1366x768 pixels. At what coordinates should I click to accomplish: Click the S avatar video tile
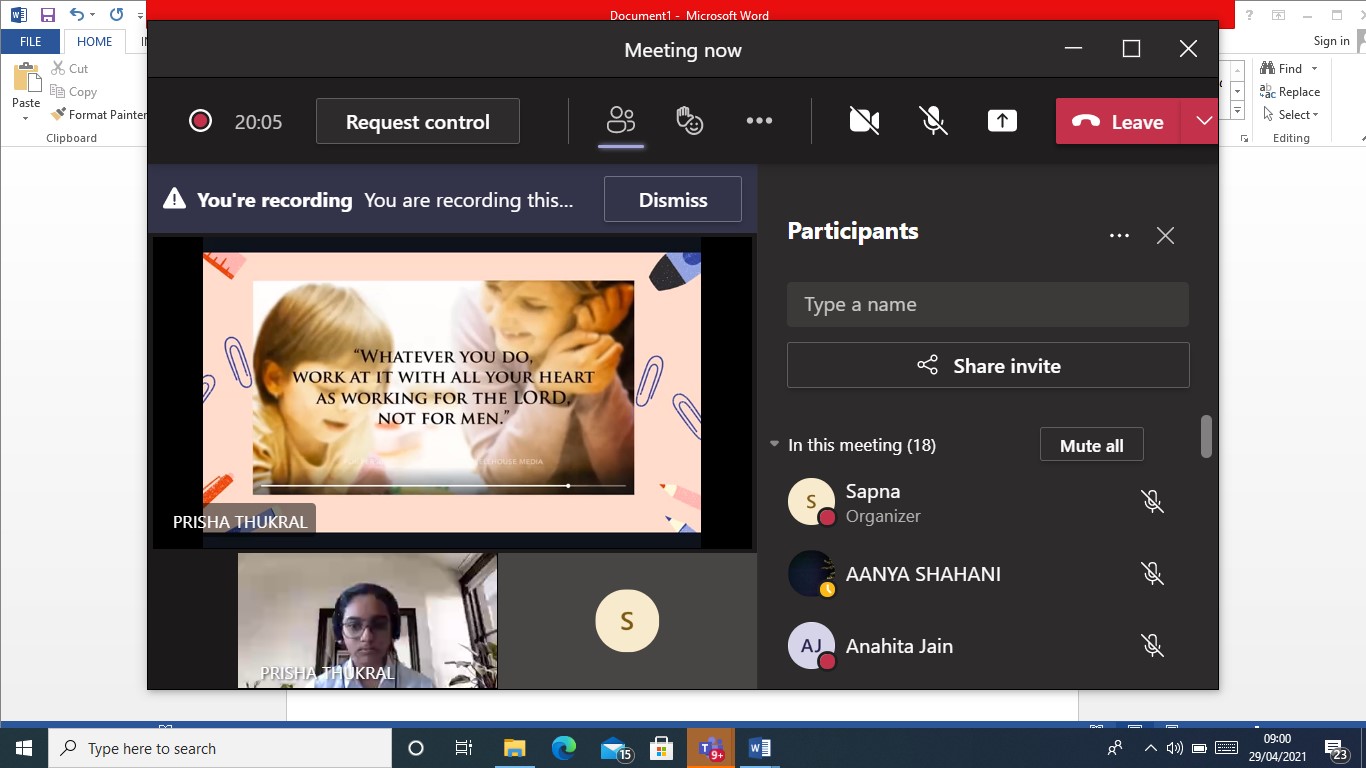coord(627,620)
